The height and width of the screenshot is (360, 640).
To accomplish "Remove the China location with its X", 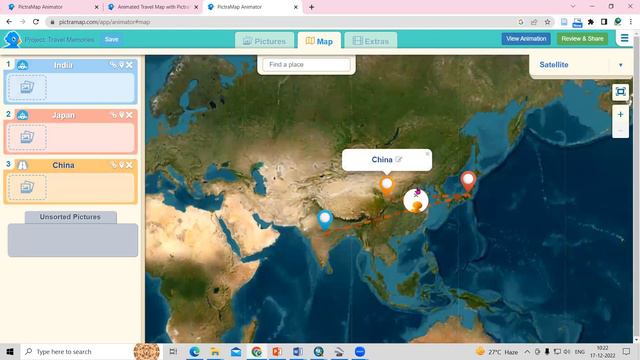I will pos(129,165).
